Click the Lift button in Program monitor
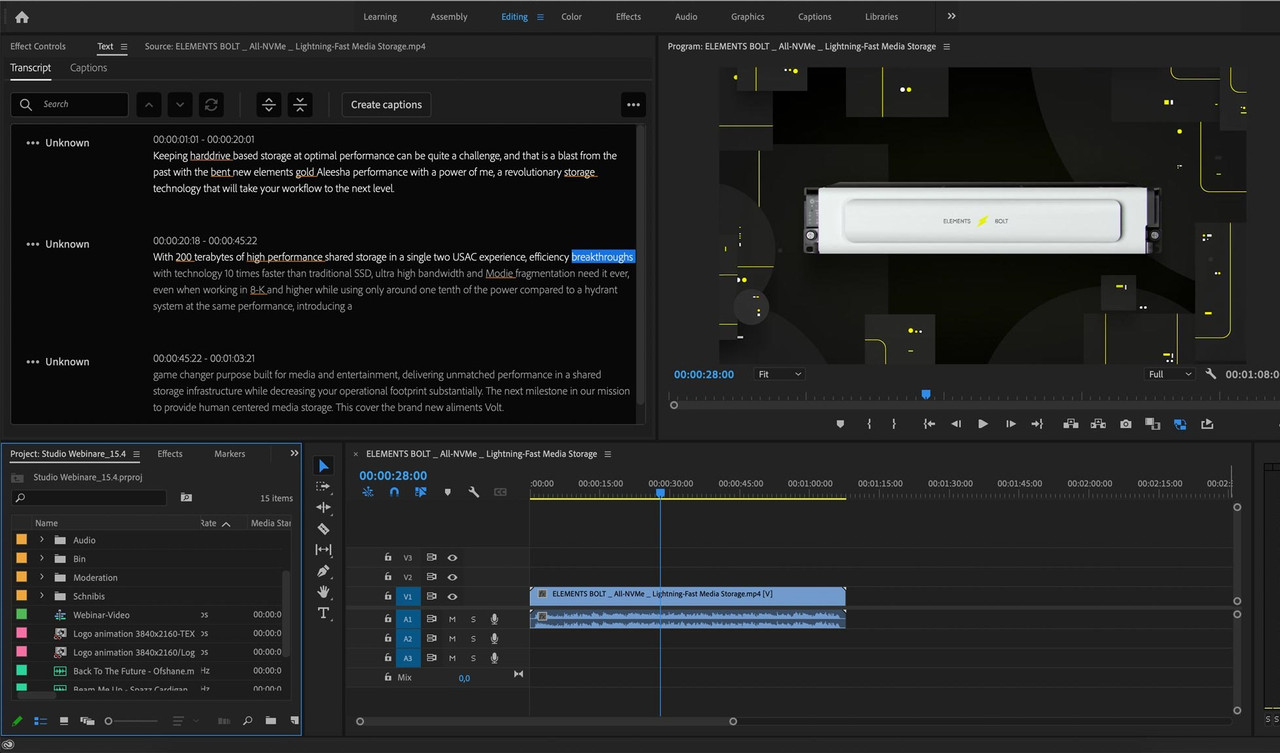The height and width of the screenshot is (753, 1280). 1071,424
